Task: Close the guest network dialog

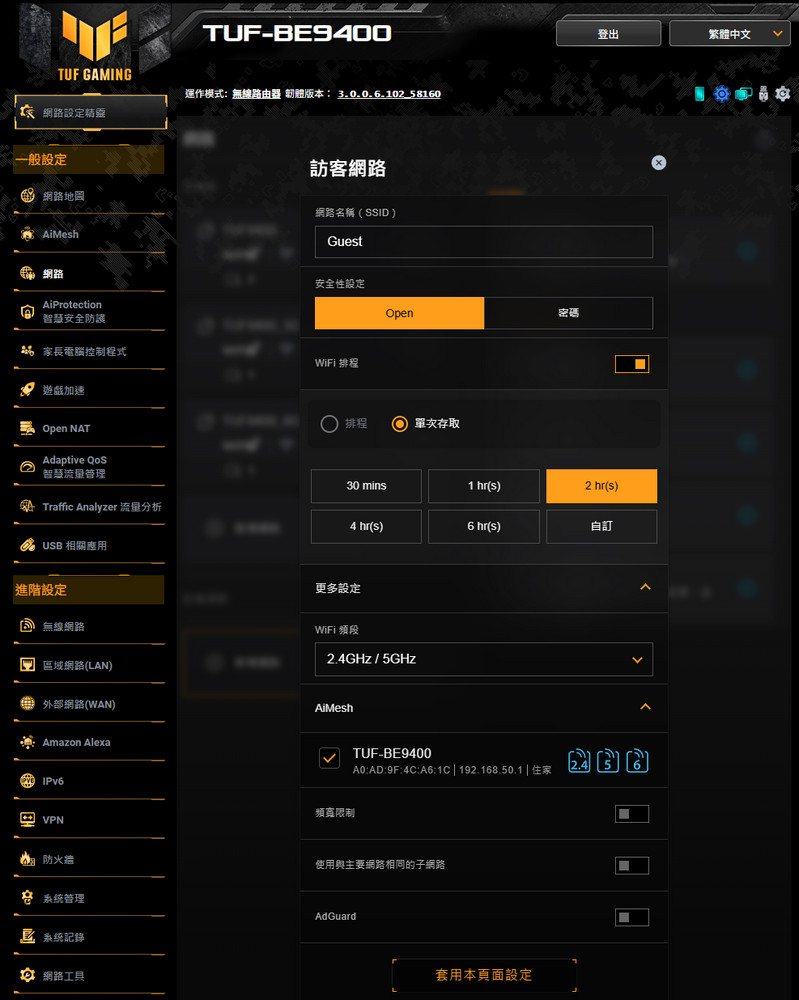Action: (x=658, y=163)
